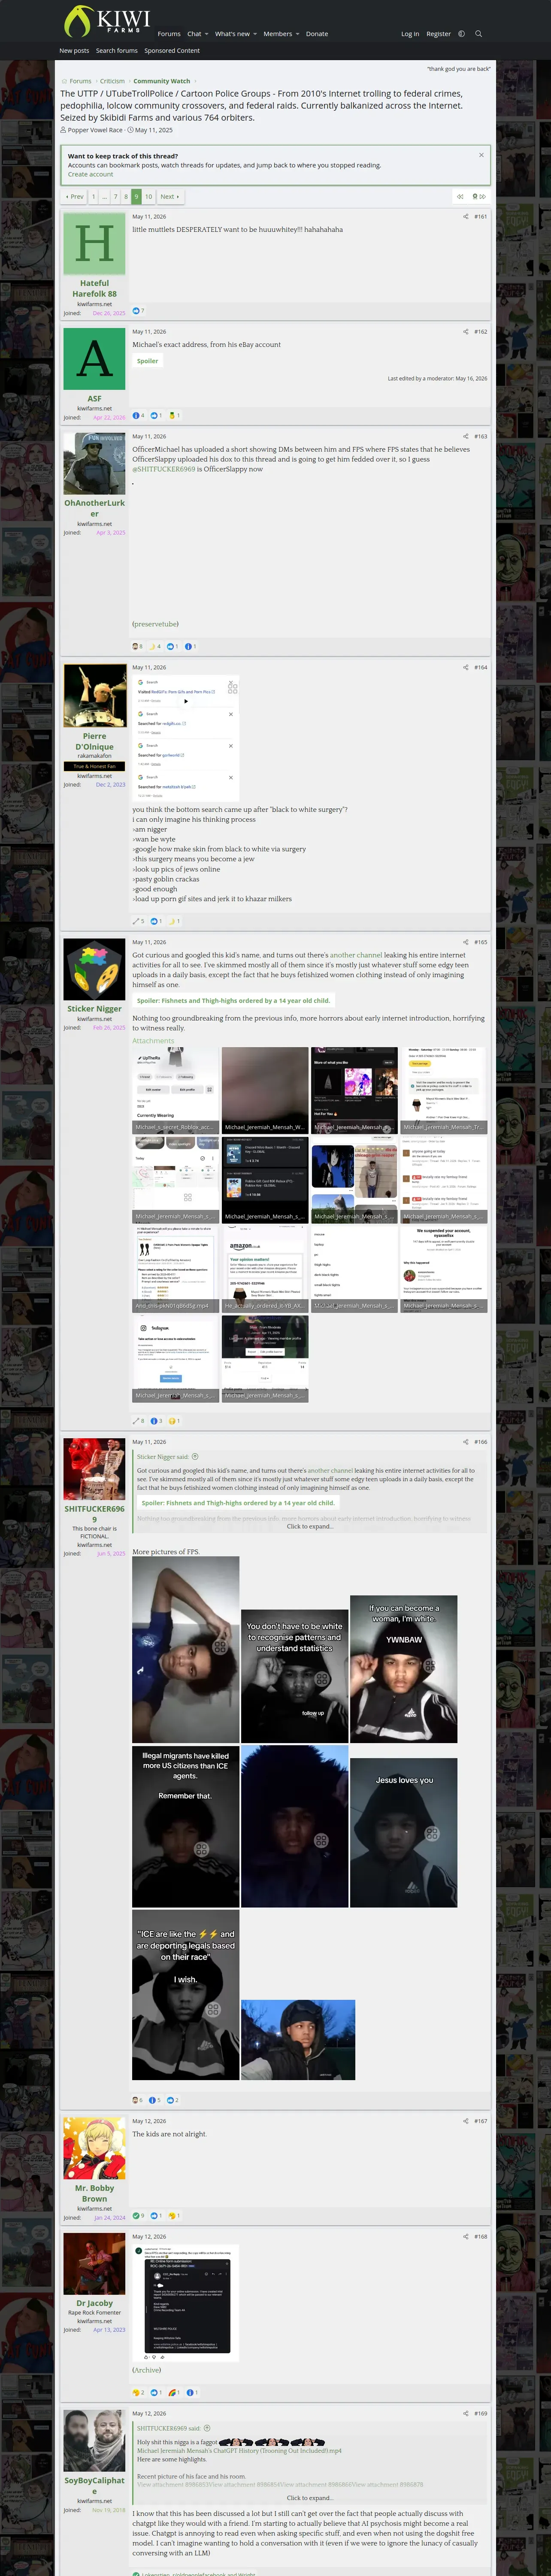The width and height of the screenshot is (551, 2576).
Task: Open Hateful Harefolk 88's letter H avatar
Action: pyautogui.click(x=94, y=244)
